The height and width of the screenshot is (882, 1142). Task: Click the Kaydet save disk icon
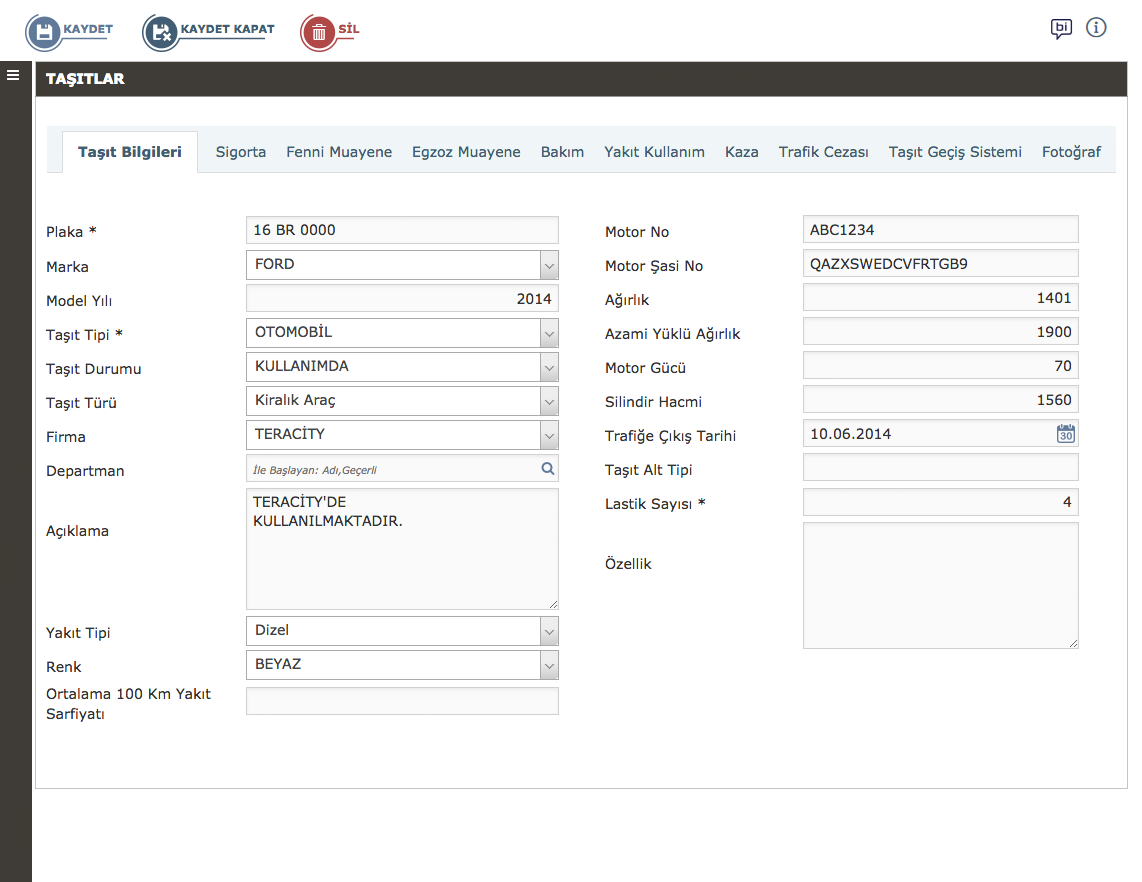pyautogui.click(x=44, y=32)
